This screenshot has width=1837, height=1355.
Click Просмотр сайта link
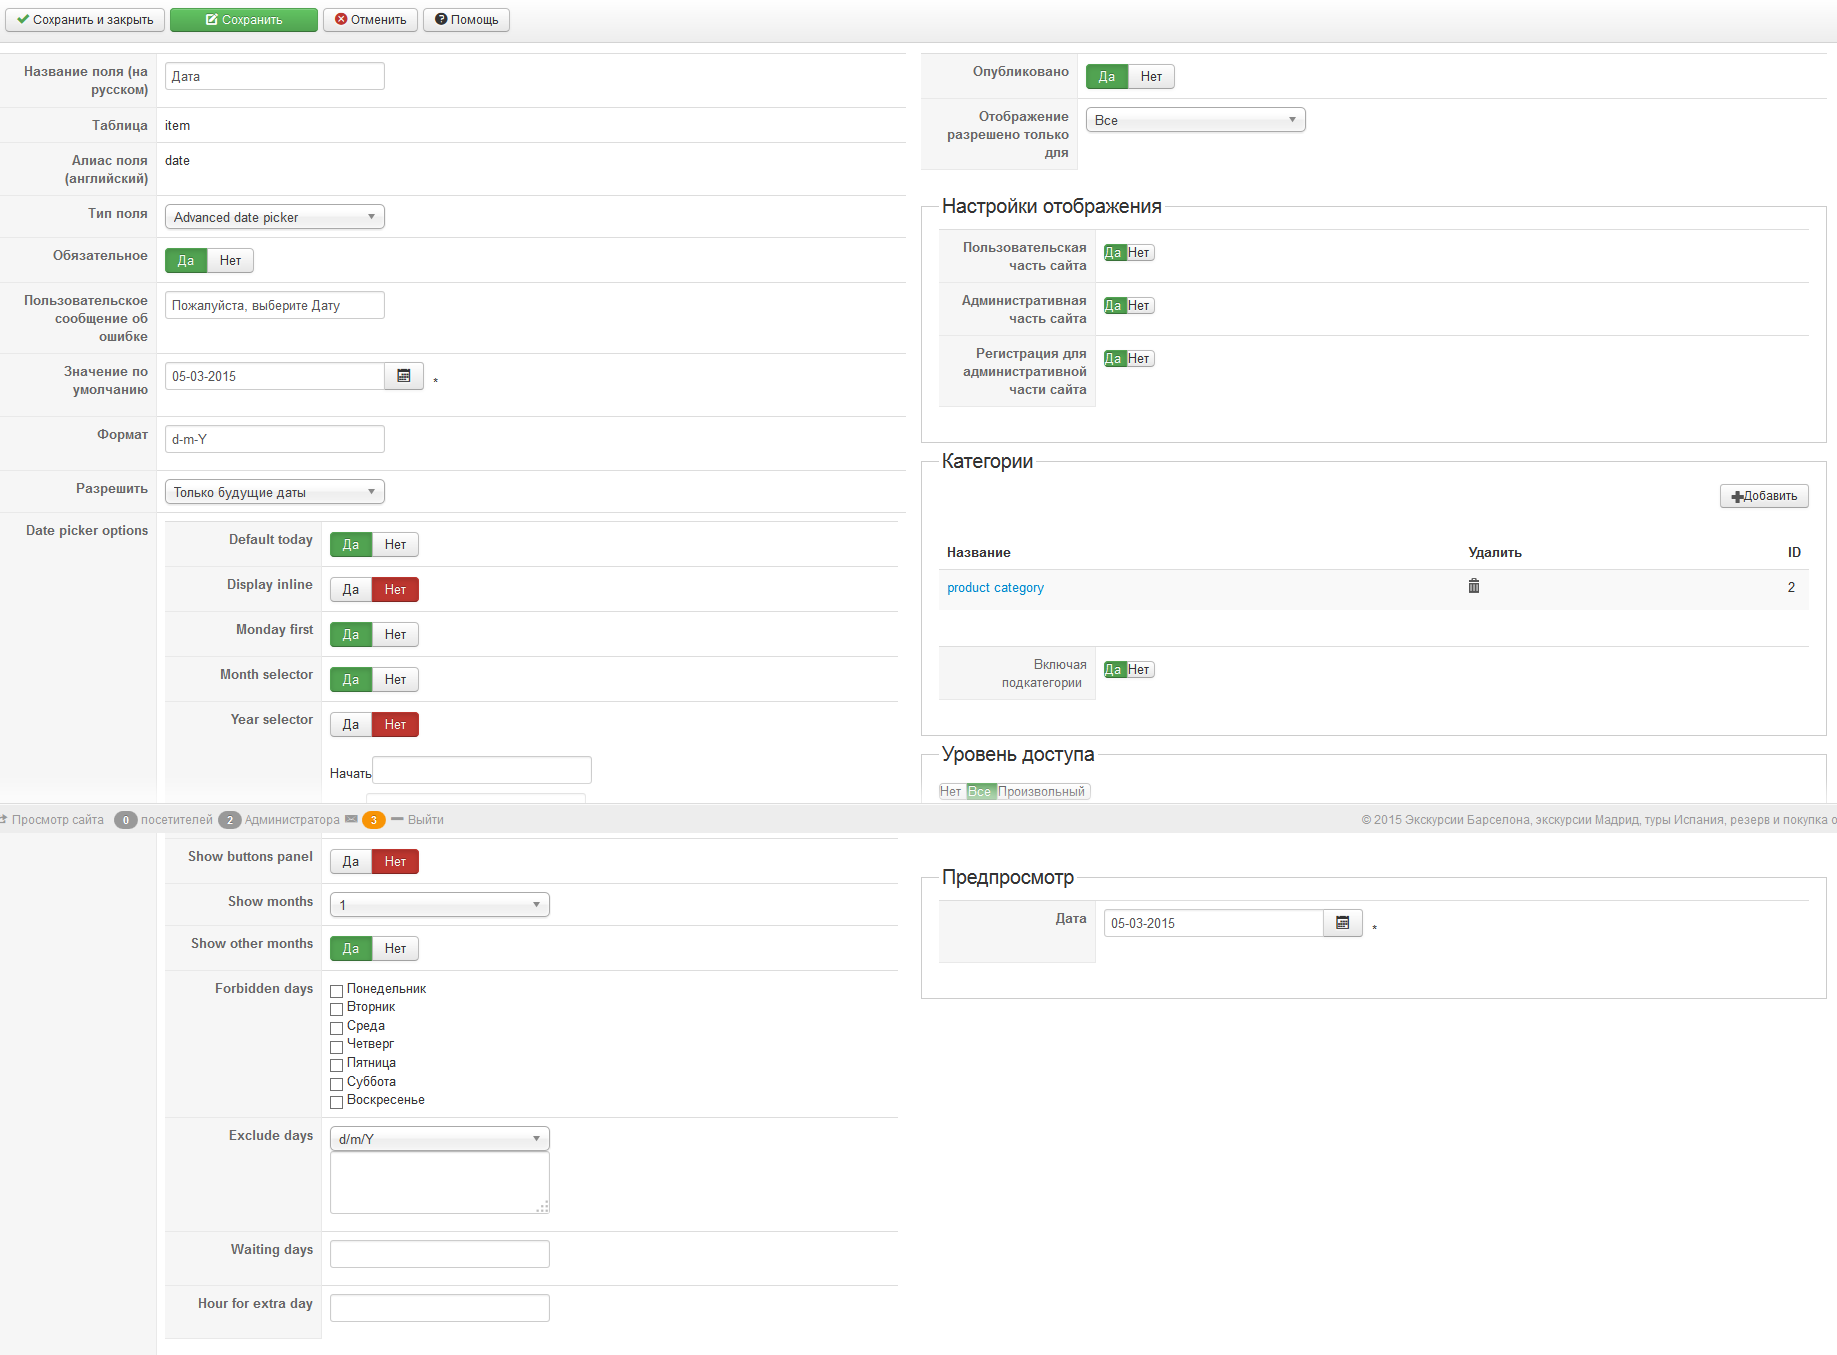[58, 820]
